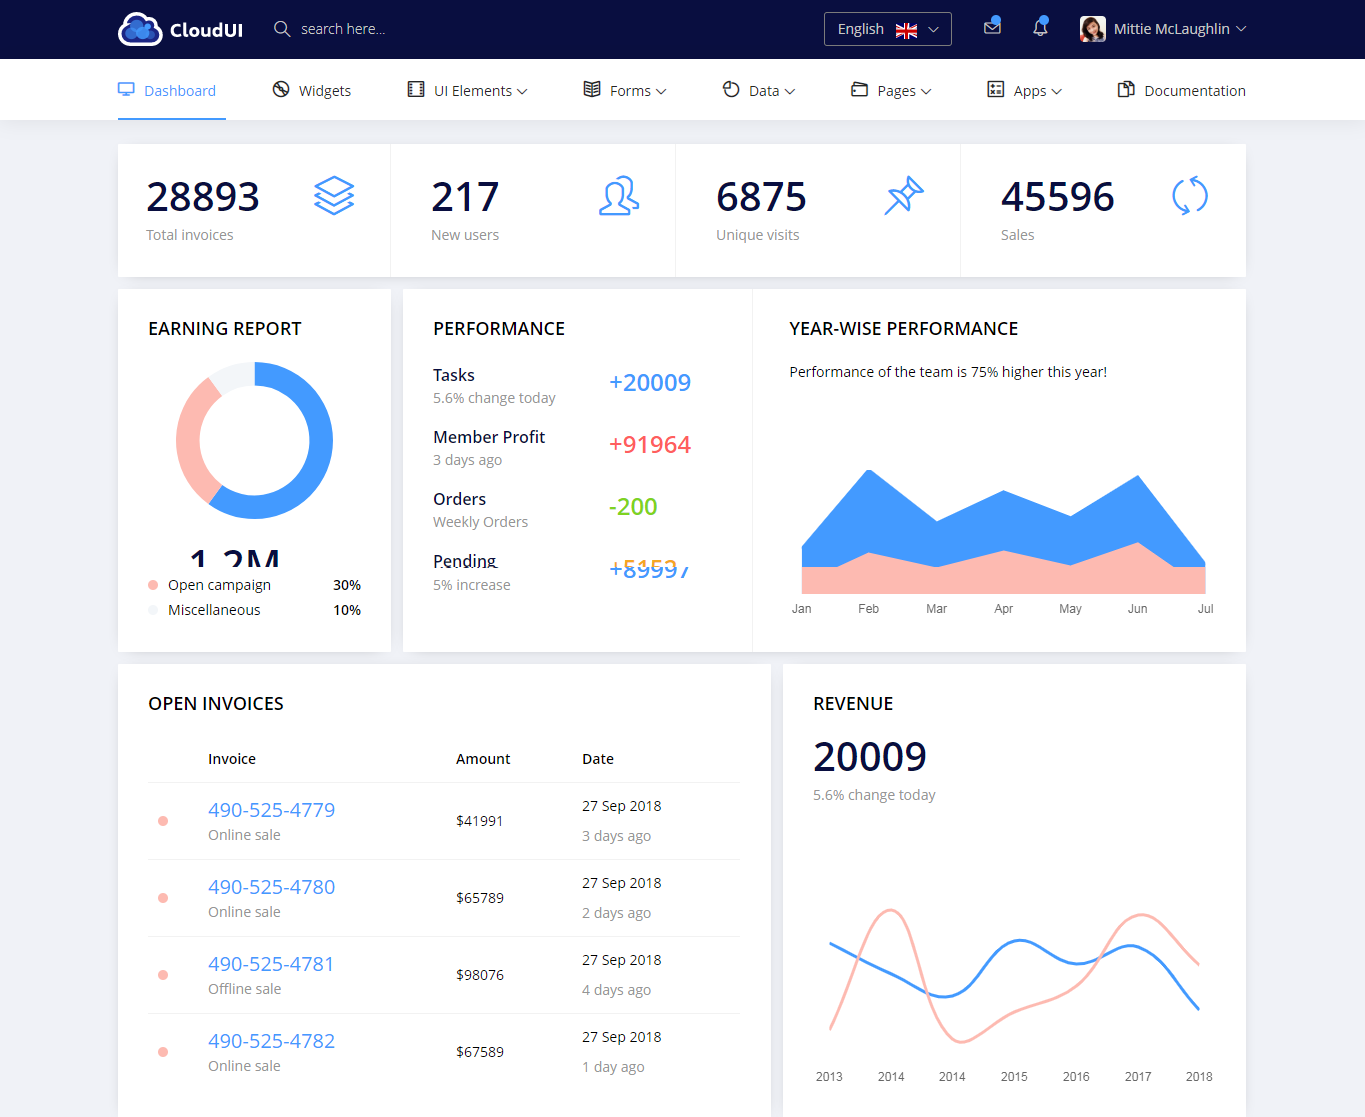Image resolution: width=1365 pixels, height=1117 pixels.
Task: Click the Documentation file icon
Action: click(x=1126, y=89)
